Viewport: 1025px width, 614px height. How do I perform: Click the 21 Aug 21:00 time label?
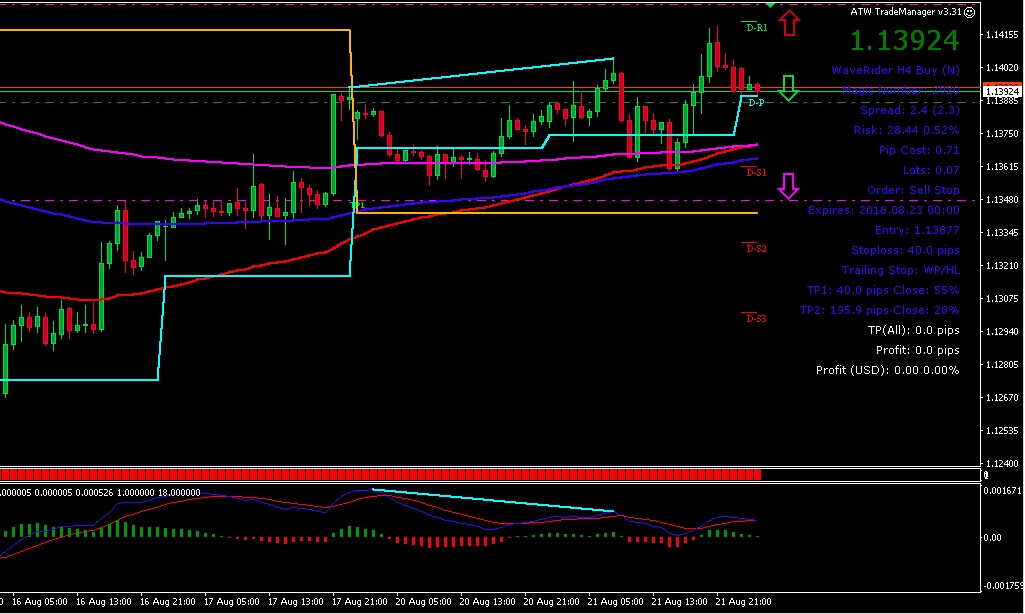tap(743, 602)
